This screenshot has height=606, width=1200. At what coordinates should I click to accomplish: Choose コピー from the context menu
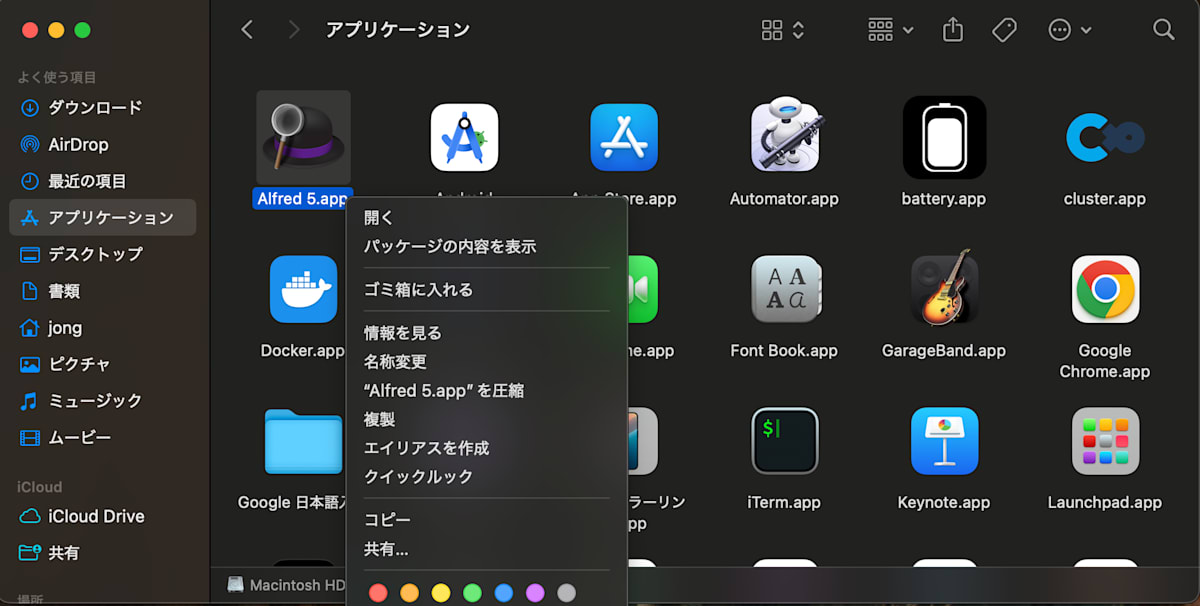486,520
